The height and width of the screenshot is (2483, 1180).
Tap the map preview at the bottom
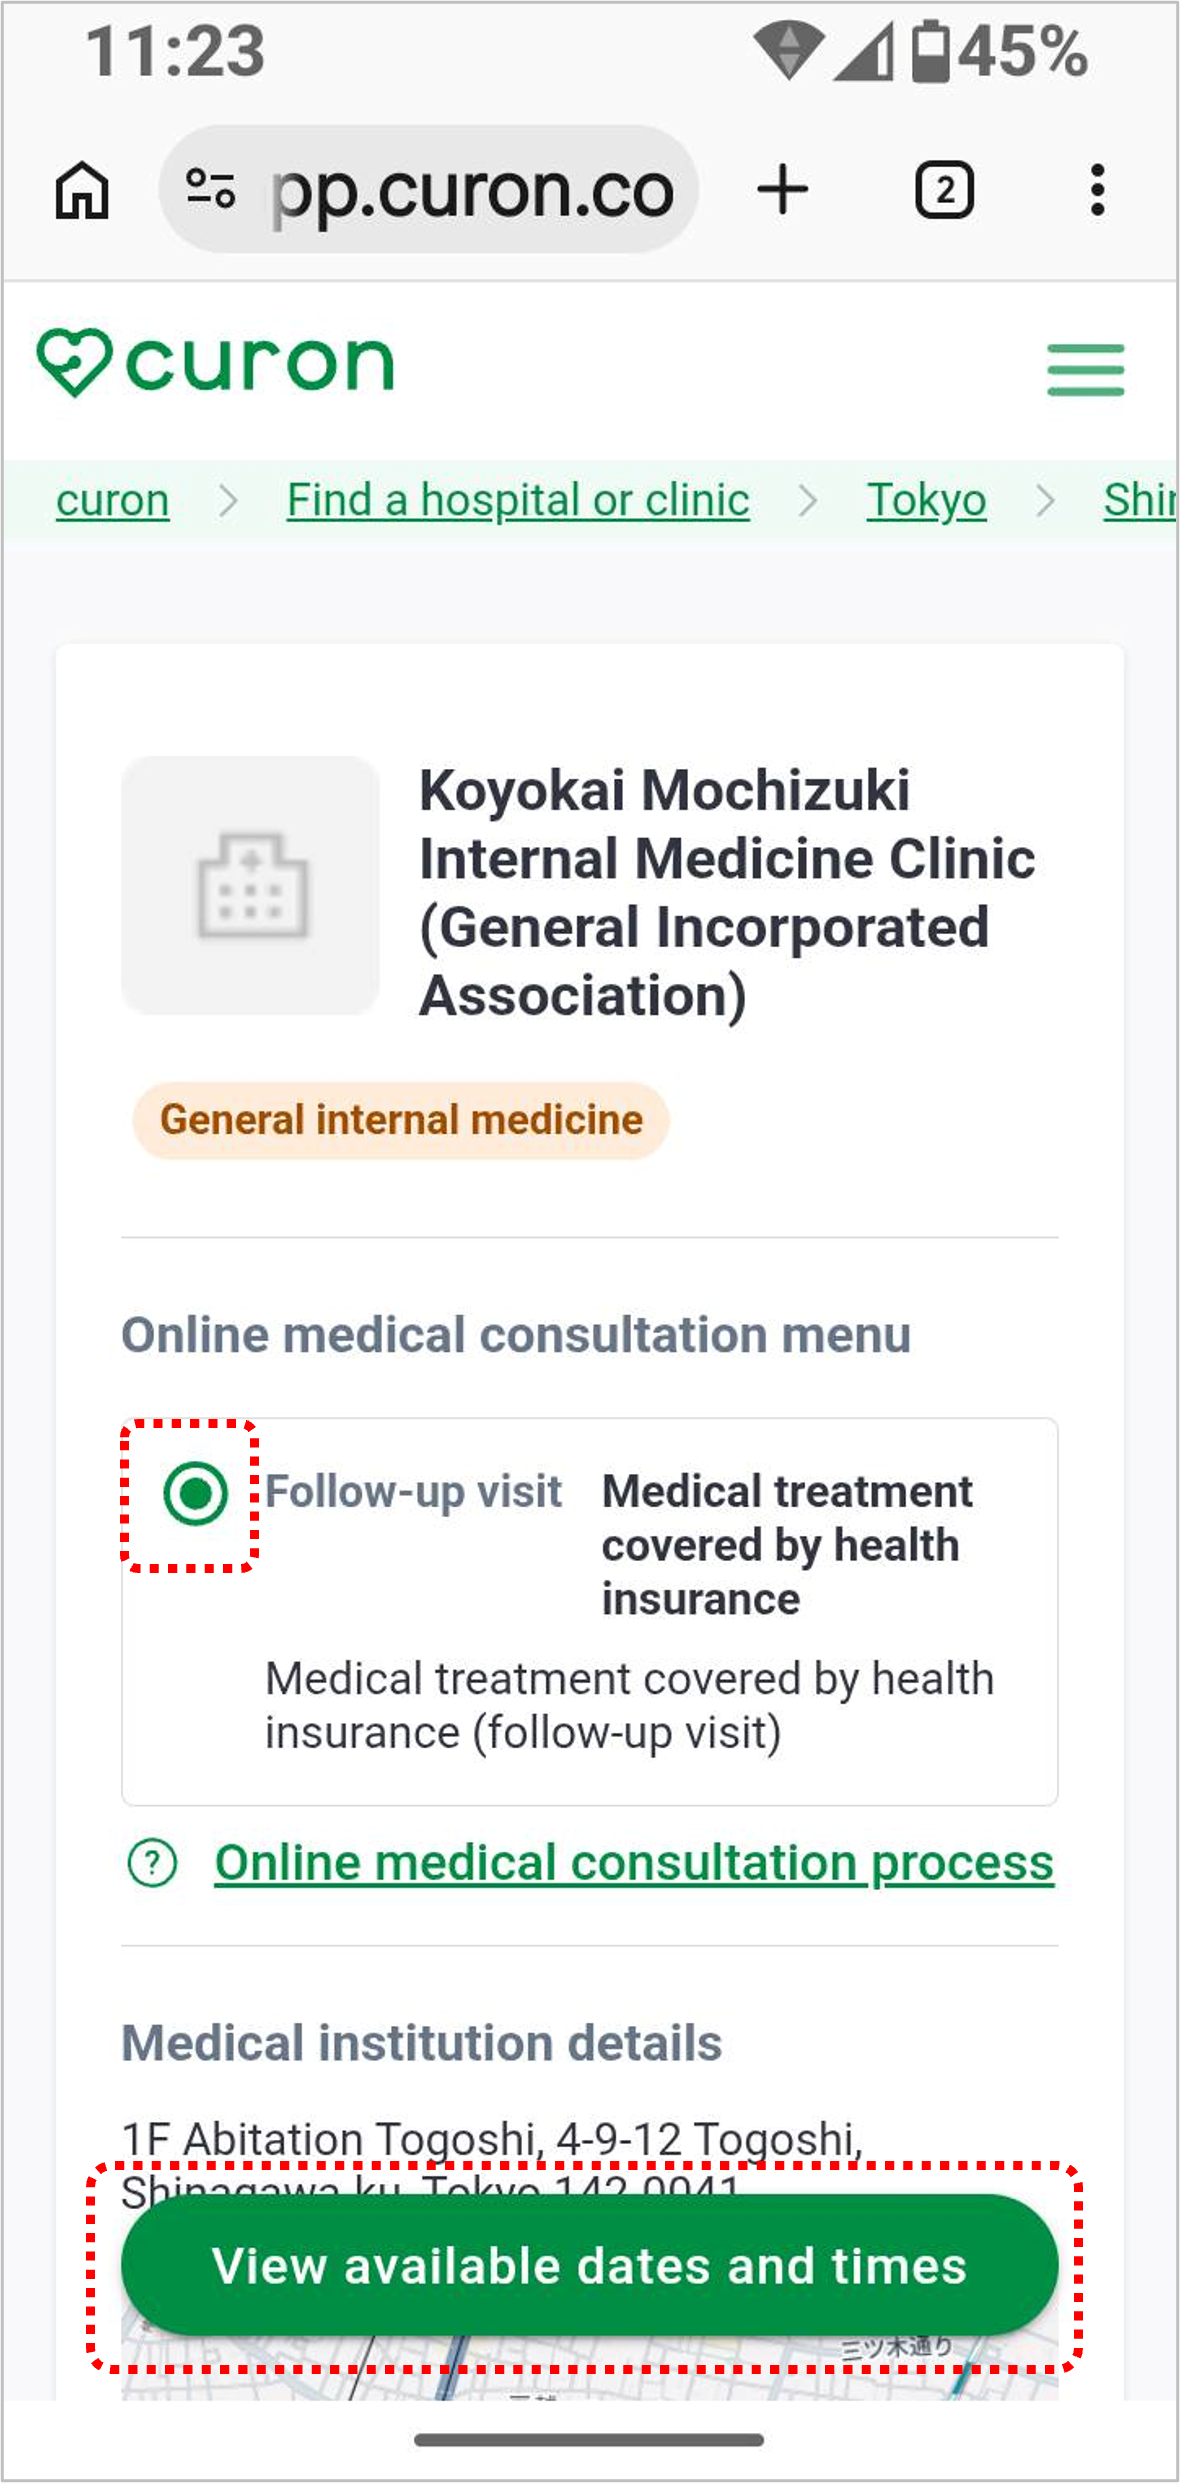pos(589,2368)
